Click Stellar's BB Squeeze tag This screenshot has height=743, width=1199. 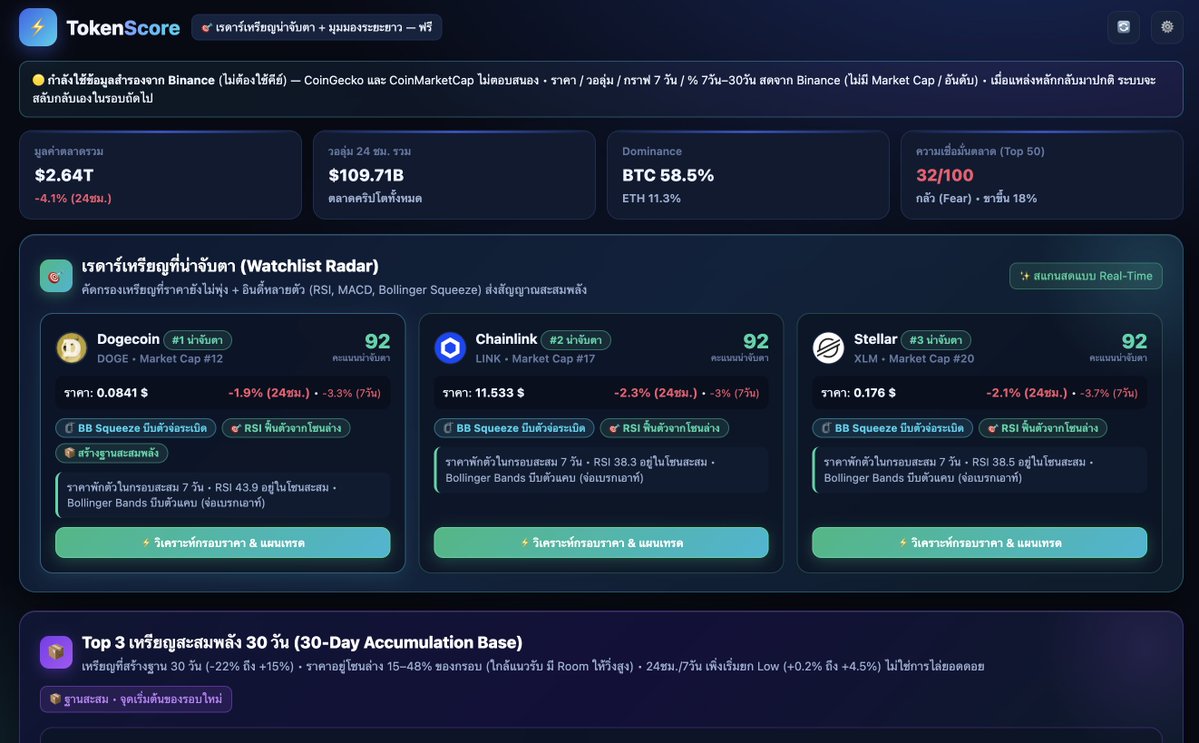click(892, 428)
